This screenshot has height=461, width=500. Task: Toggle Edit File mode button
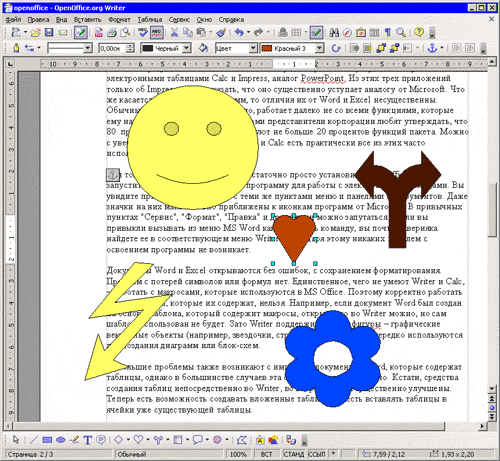coord(81,32)
